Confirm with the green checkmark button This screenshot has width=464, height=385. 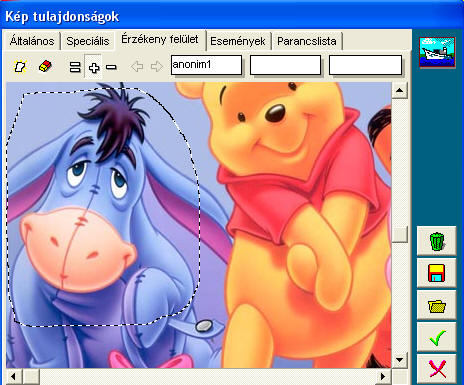pos(437,337)
